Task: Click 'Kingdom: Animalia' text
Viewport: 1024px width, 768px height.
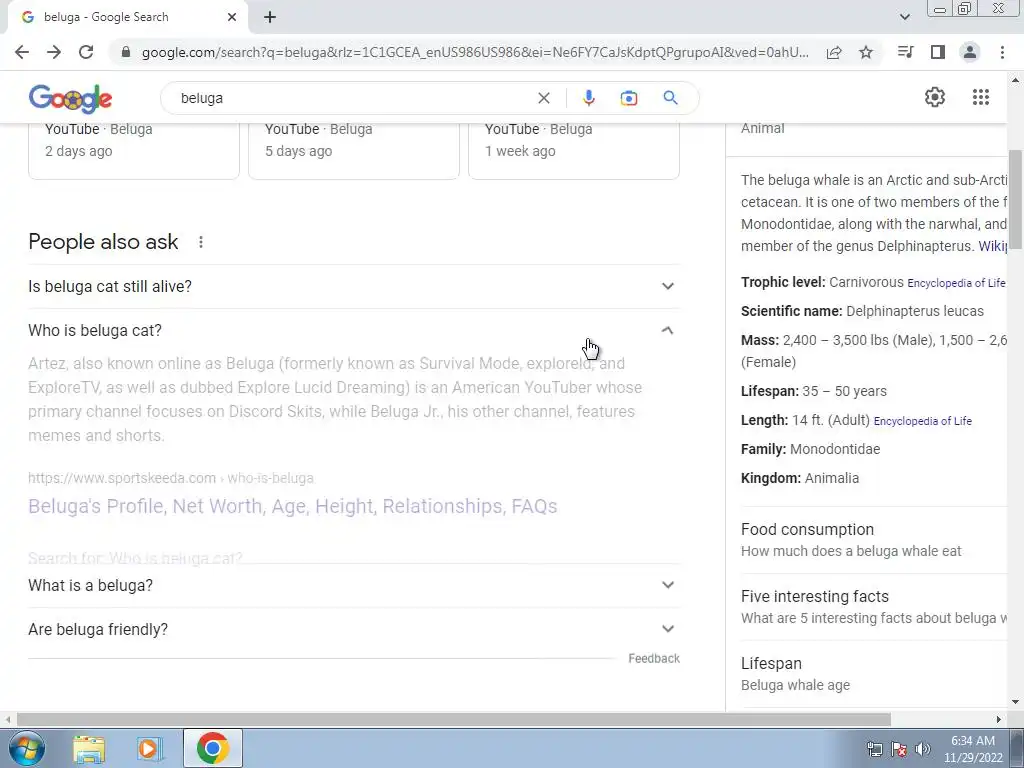Action: tap(800, 478)
